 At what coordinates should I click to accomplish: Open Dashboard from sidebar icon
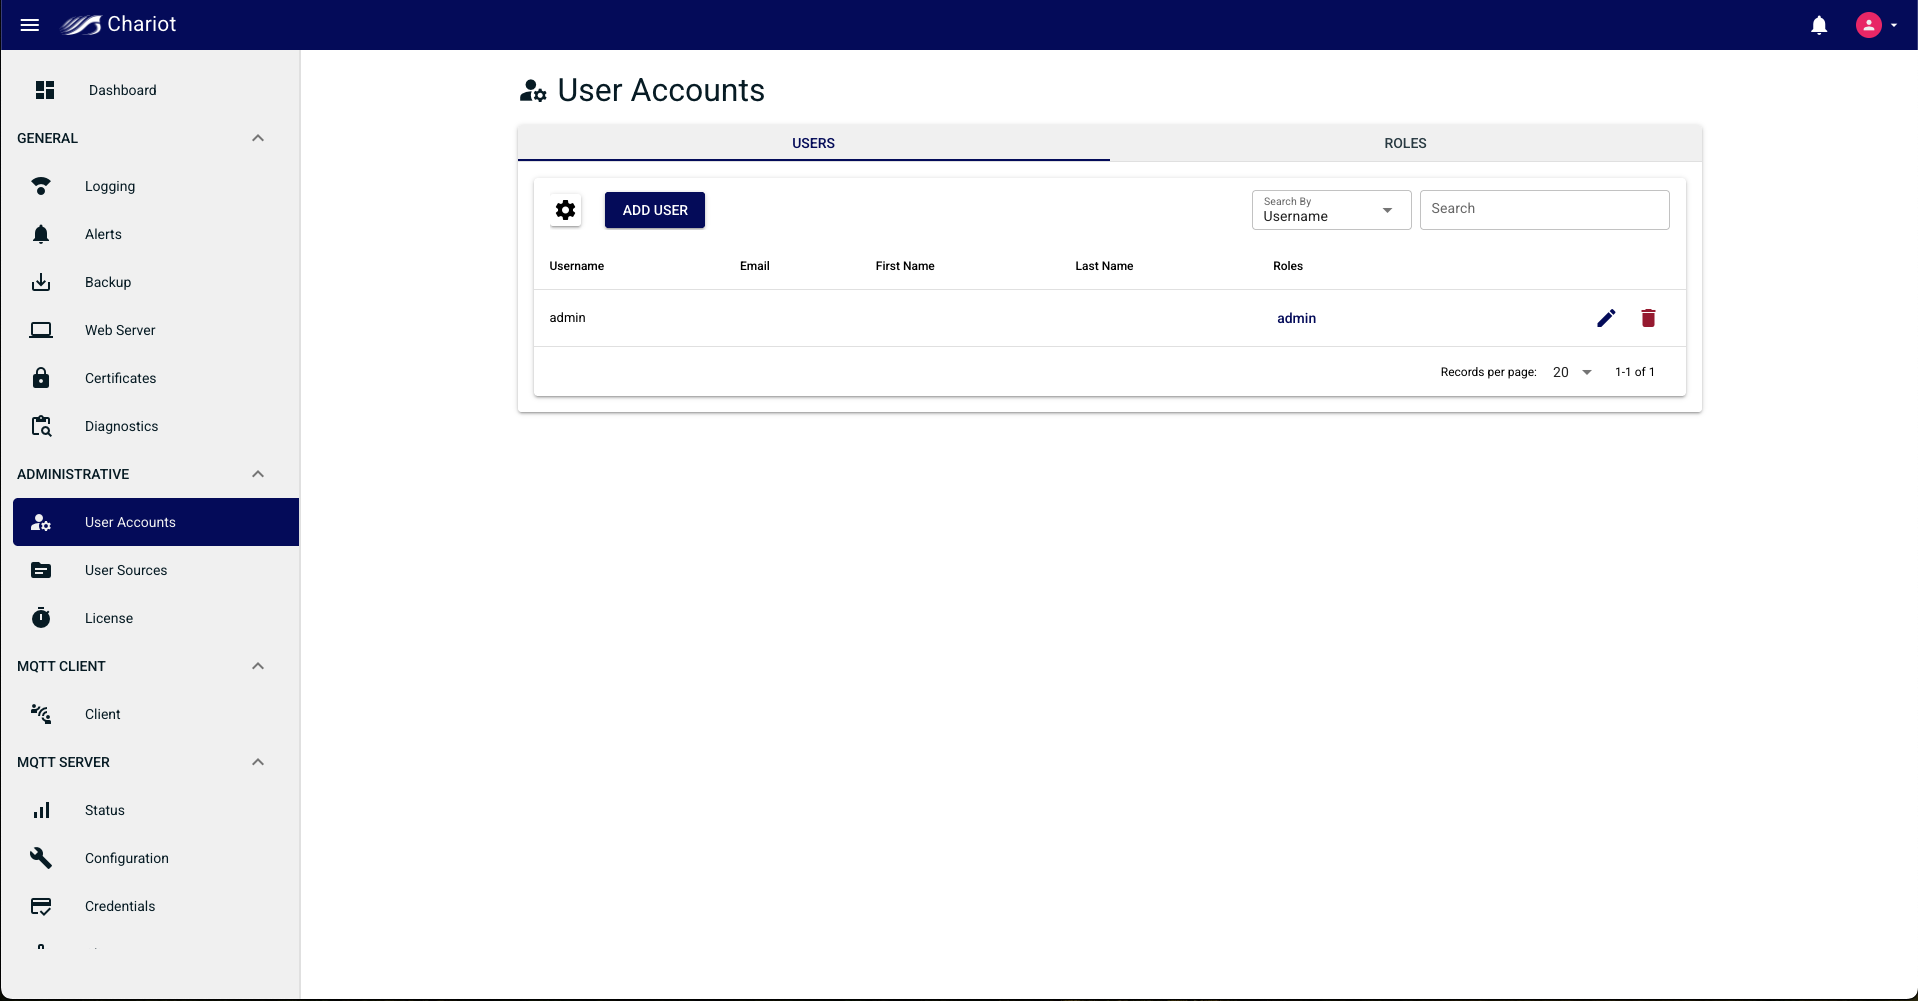click(45, 90)
